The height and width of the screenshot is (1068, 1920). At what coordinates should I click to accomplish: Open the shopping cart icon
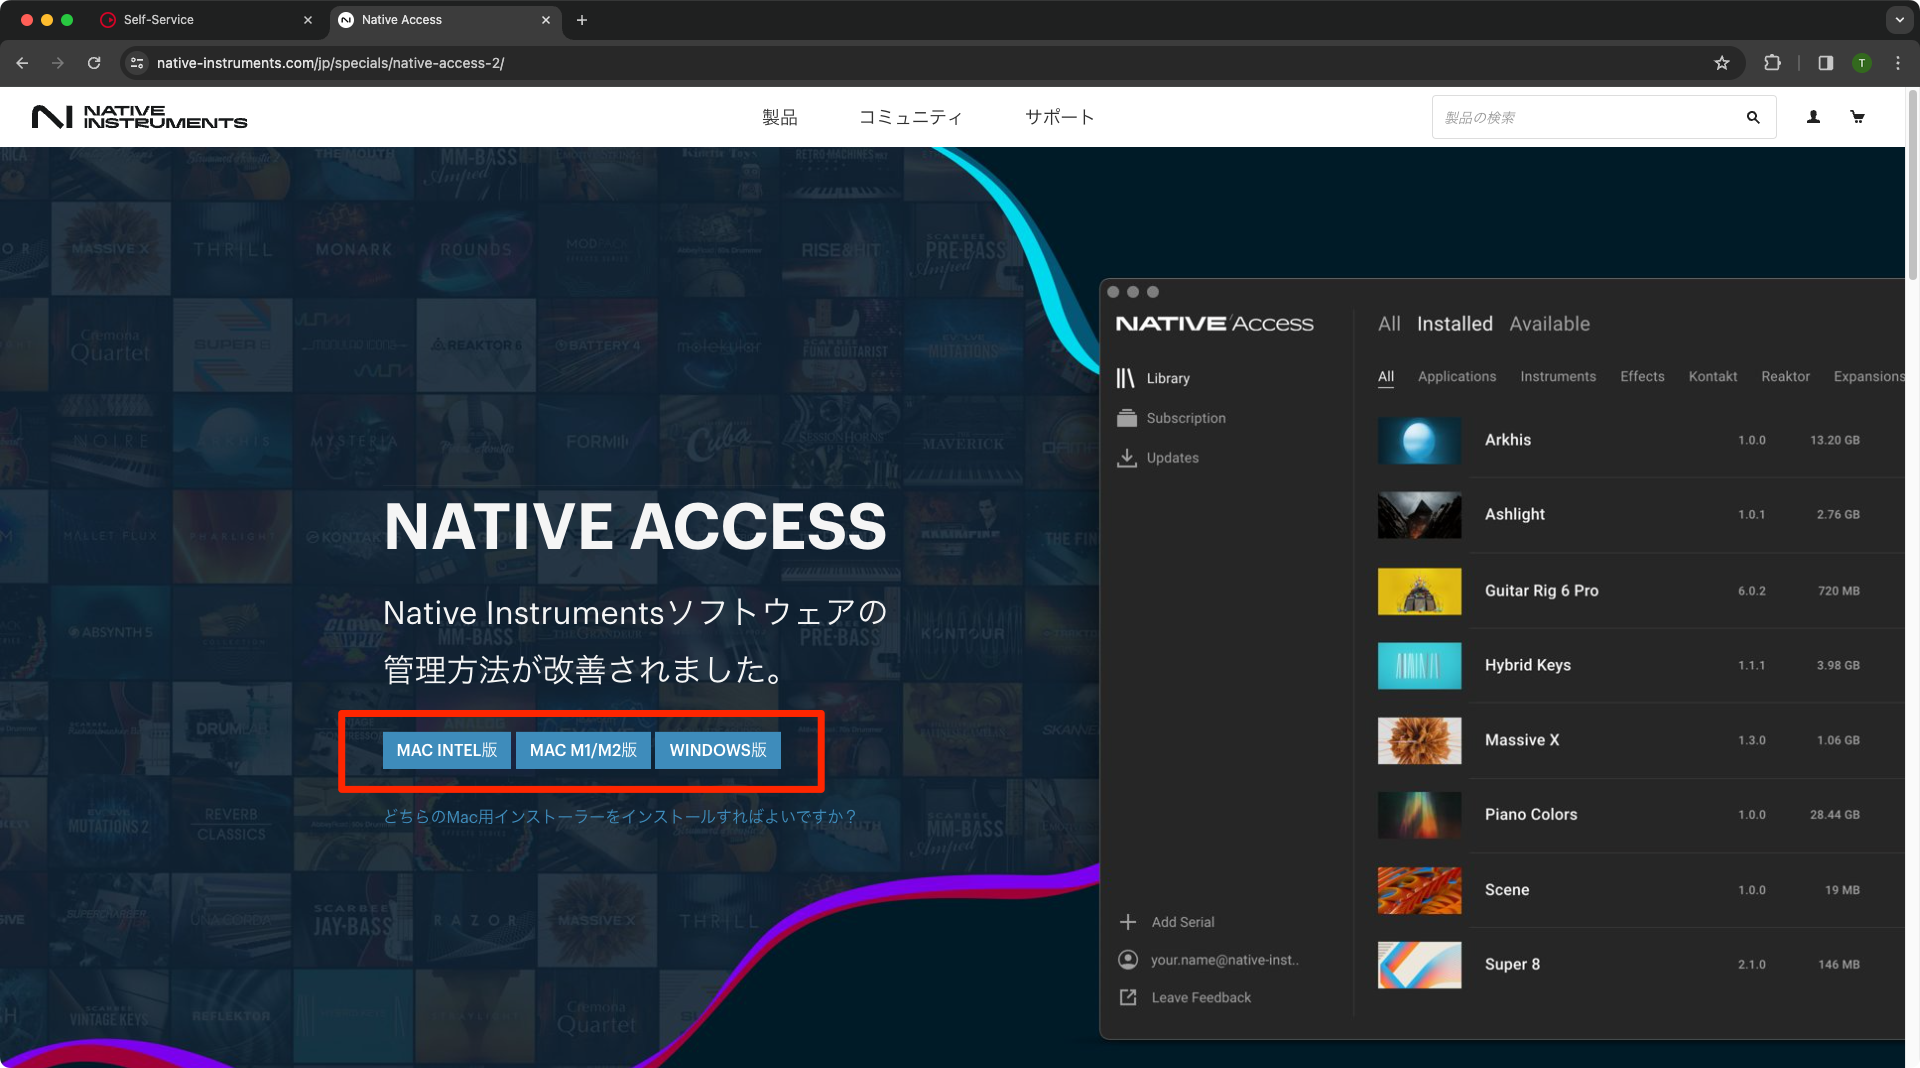tap(1857, 117)
